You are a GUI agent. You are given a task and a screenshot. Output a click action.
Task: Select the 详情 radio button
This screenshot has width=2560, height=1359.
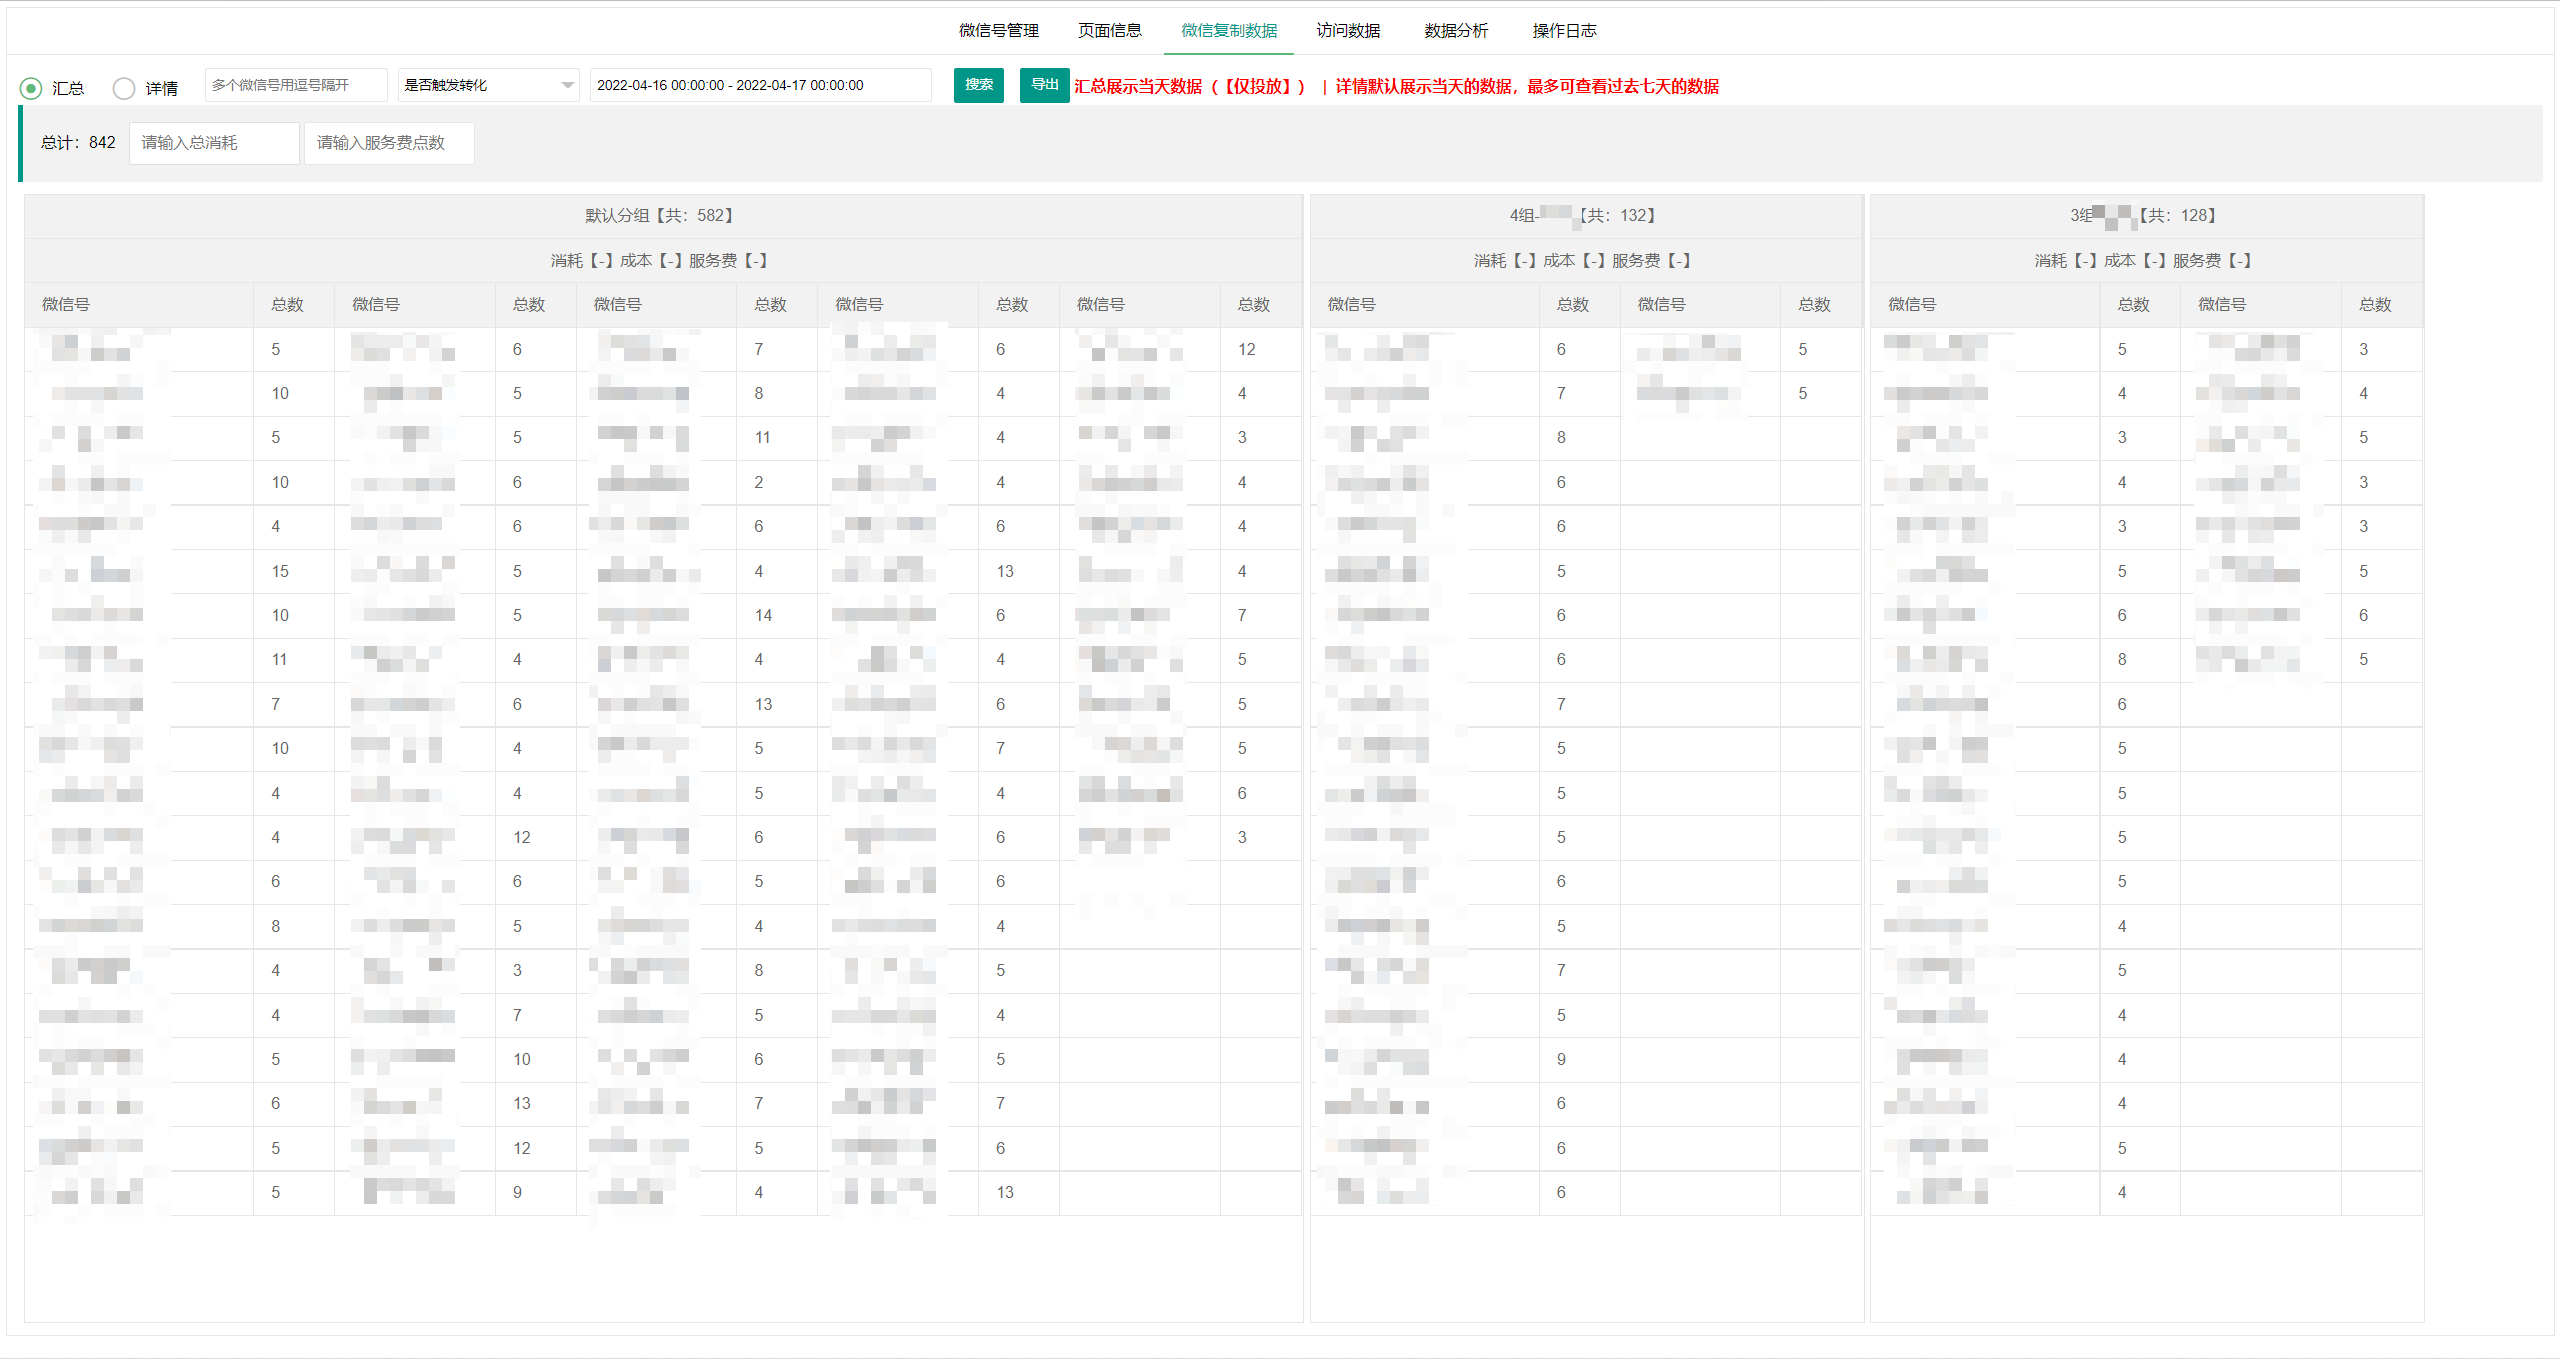pos(124,88)
